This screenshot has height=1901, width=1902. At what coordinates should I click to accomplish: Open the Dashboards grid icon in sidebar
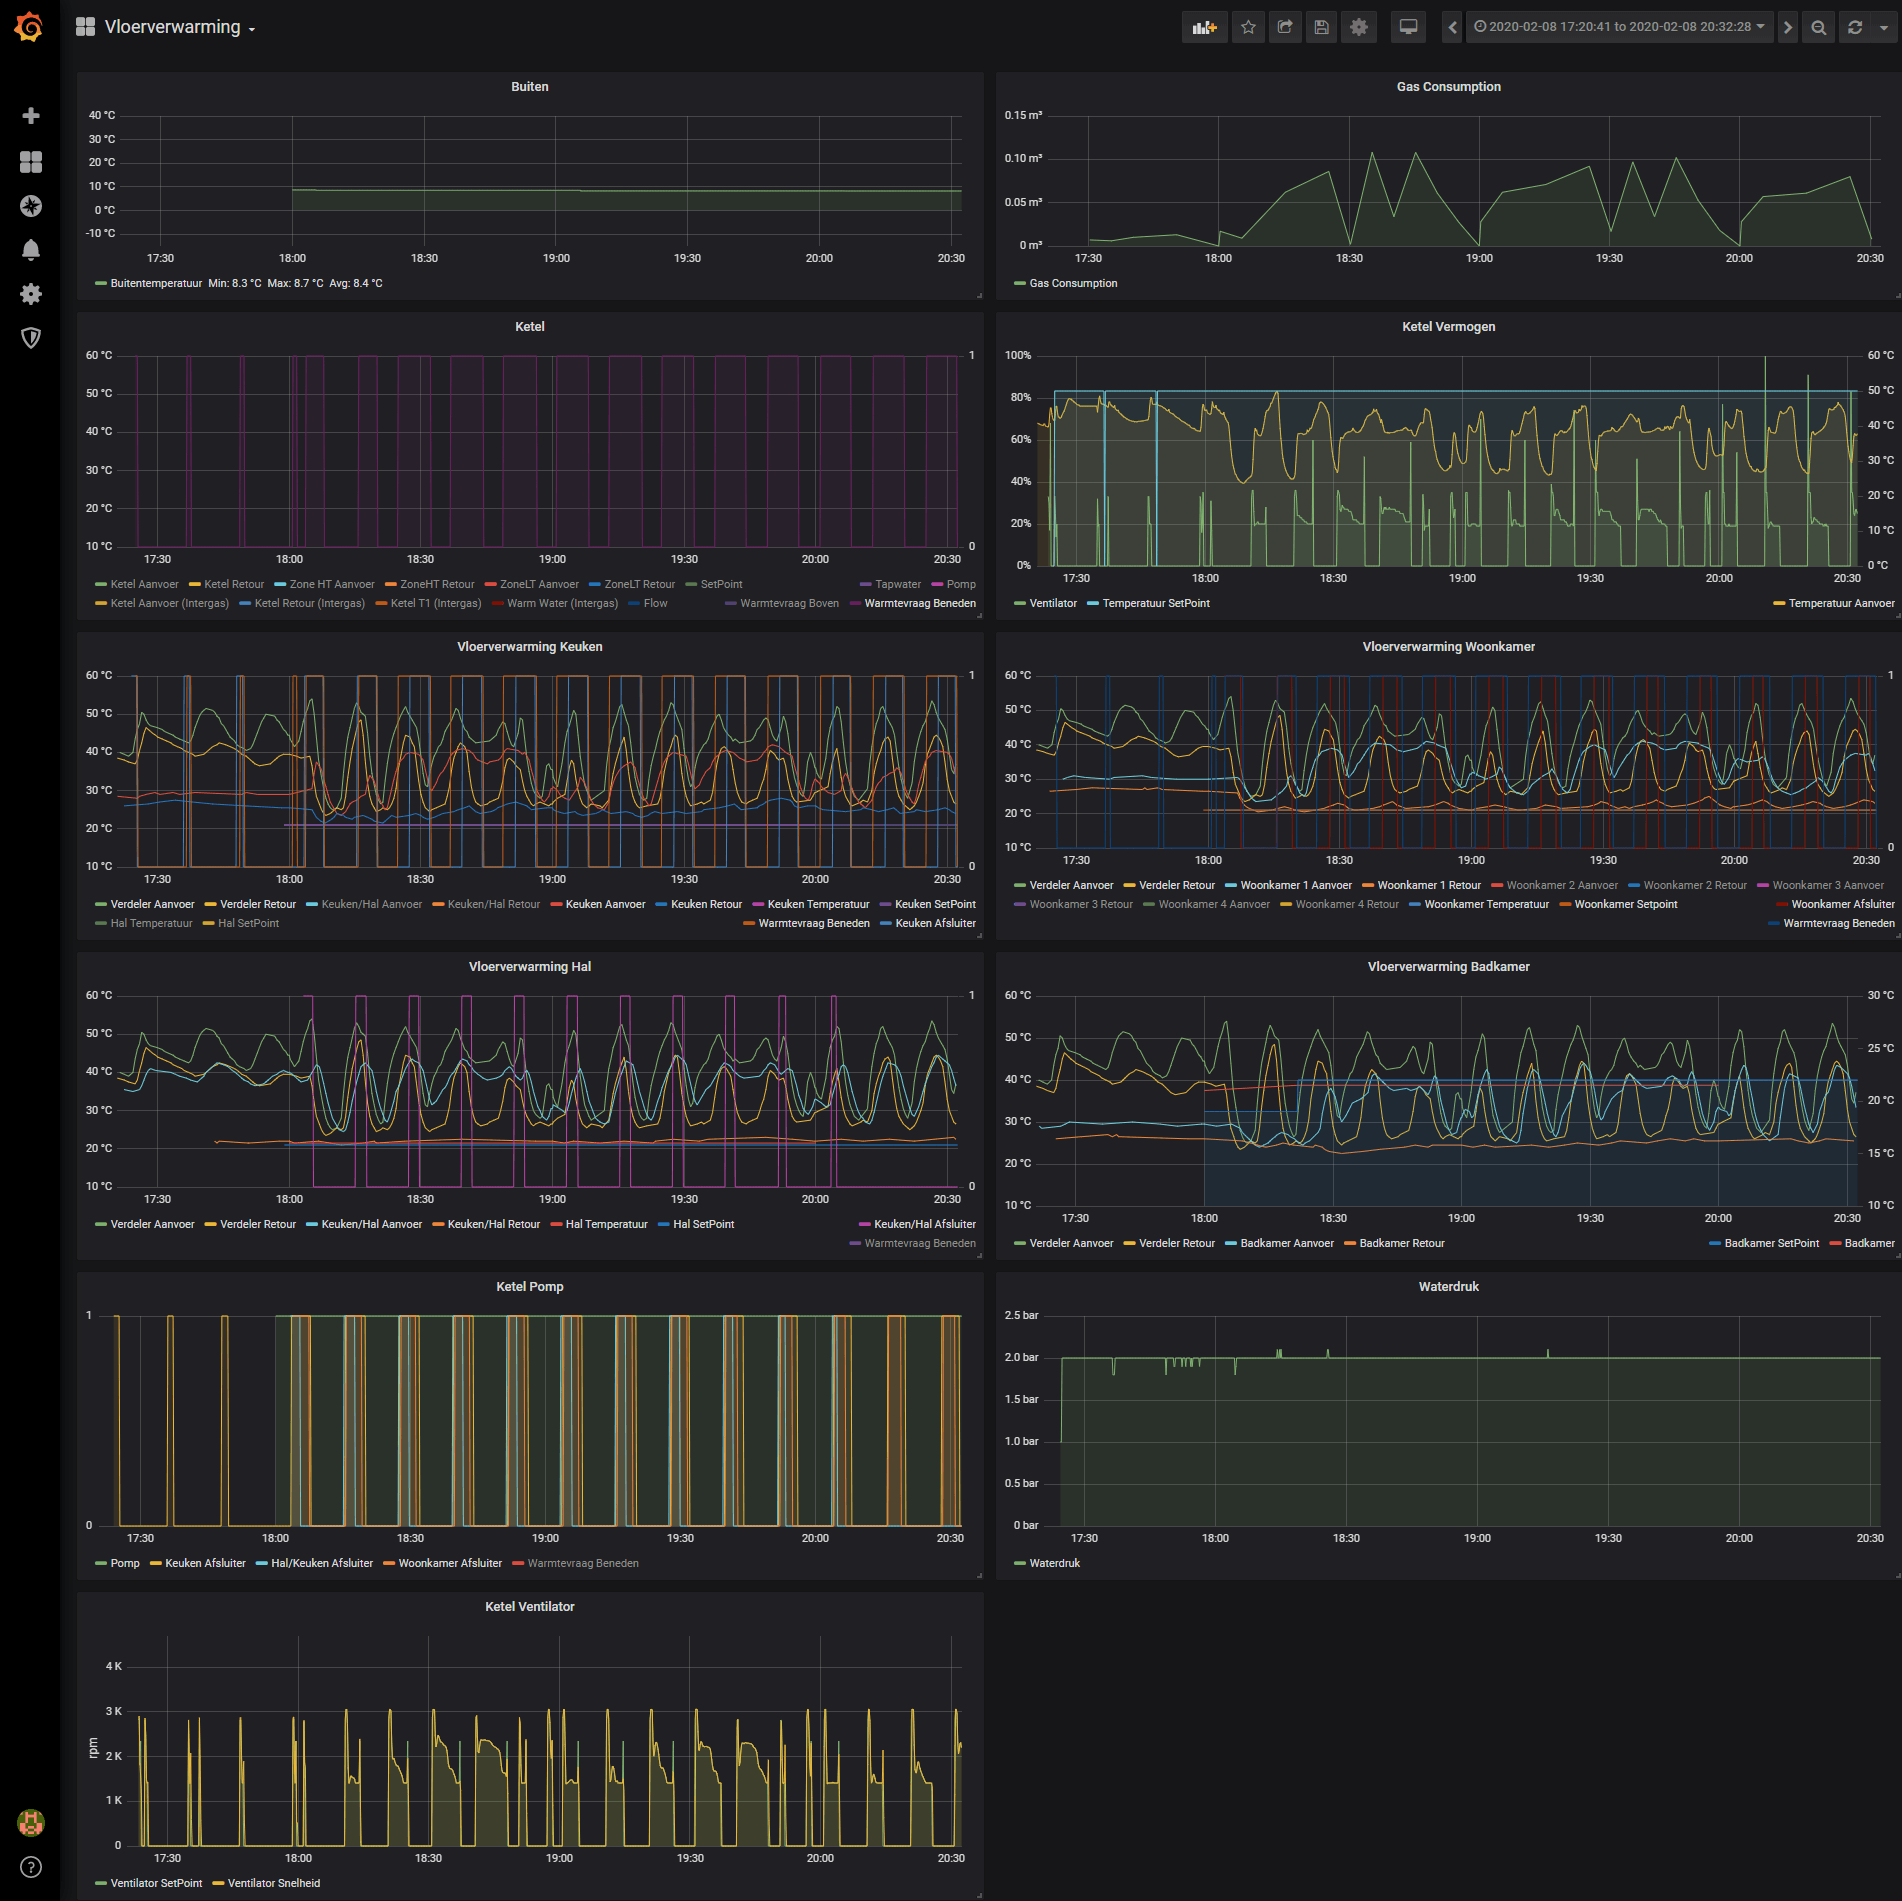[31, 162]
